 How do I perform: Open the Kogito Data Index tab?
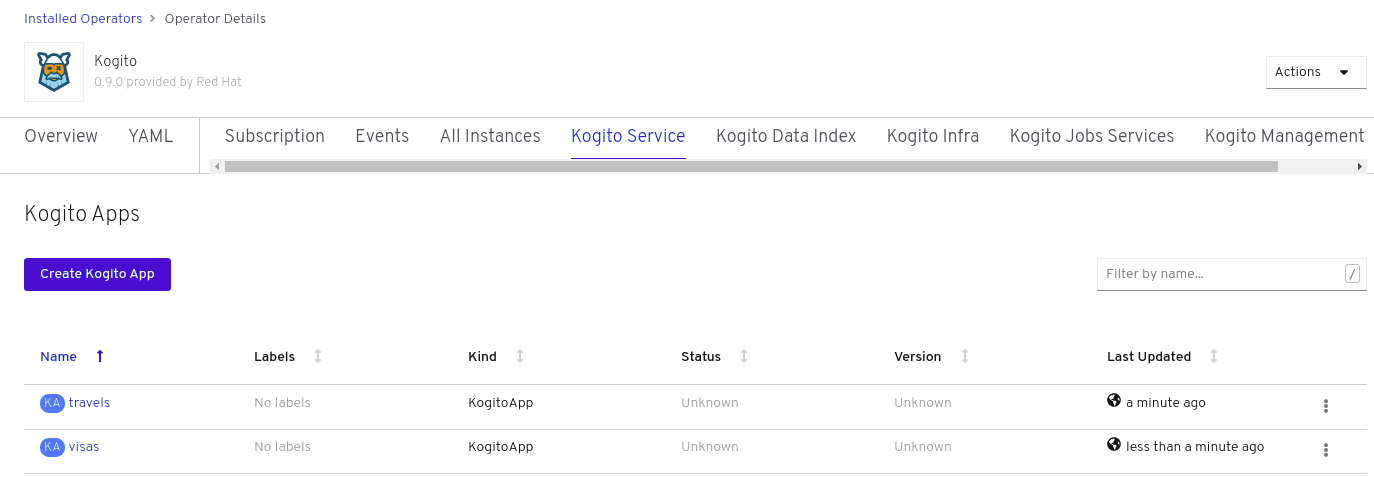786,136
